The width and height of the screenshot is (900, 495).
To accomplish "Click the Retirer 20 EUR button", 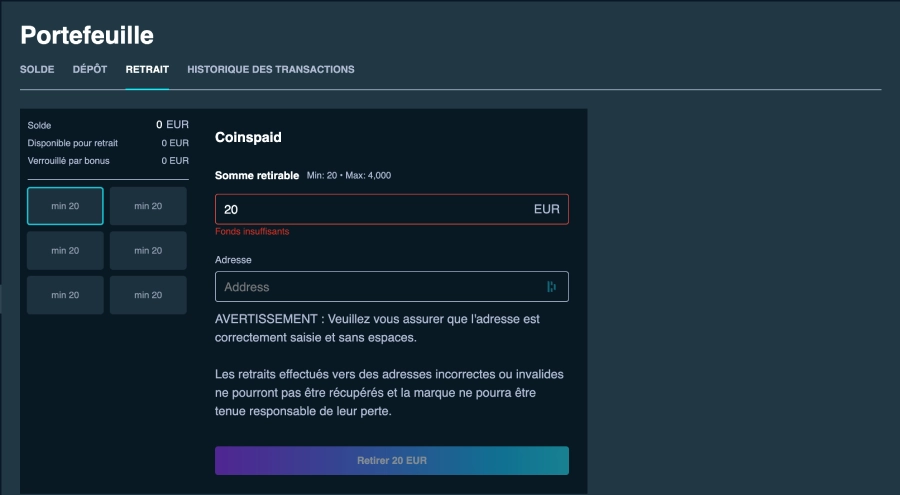I will click(x=392, y=461).
